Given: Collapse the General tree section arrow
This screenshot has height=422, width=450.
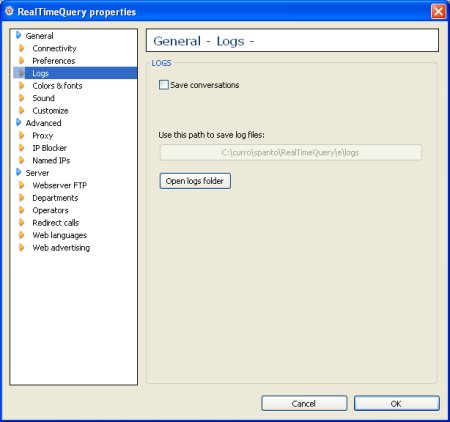Looking at the screenshot, I should pyautogui.click(x=19, y=35).
